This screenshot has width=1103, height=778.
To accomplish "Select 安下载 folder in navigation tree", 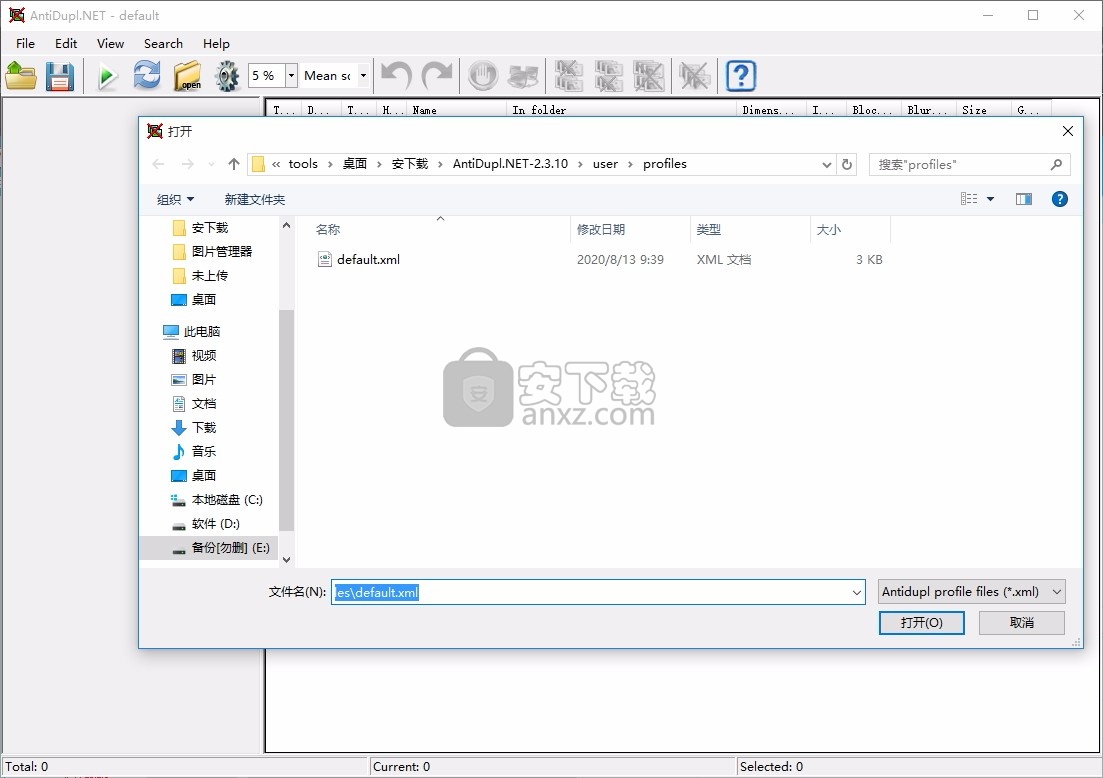I will click(210, 228).
